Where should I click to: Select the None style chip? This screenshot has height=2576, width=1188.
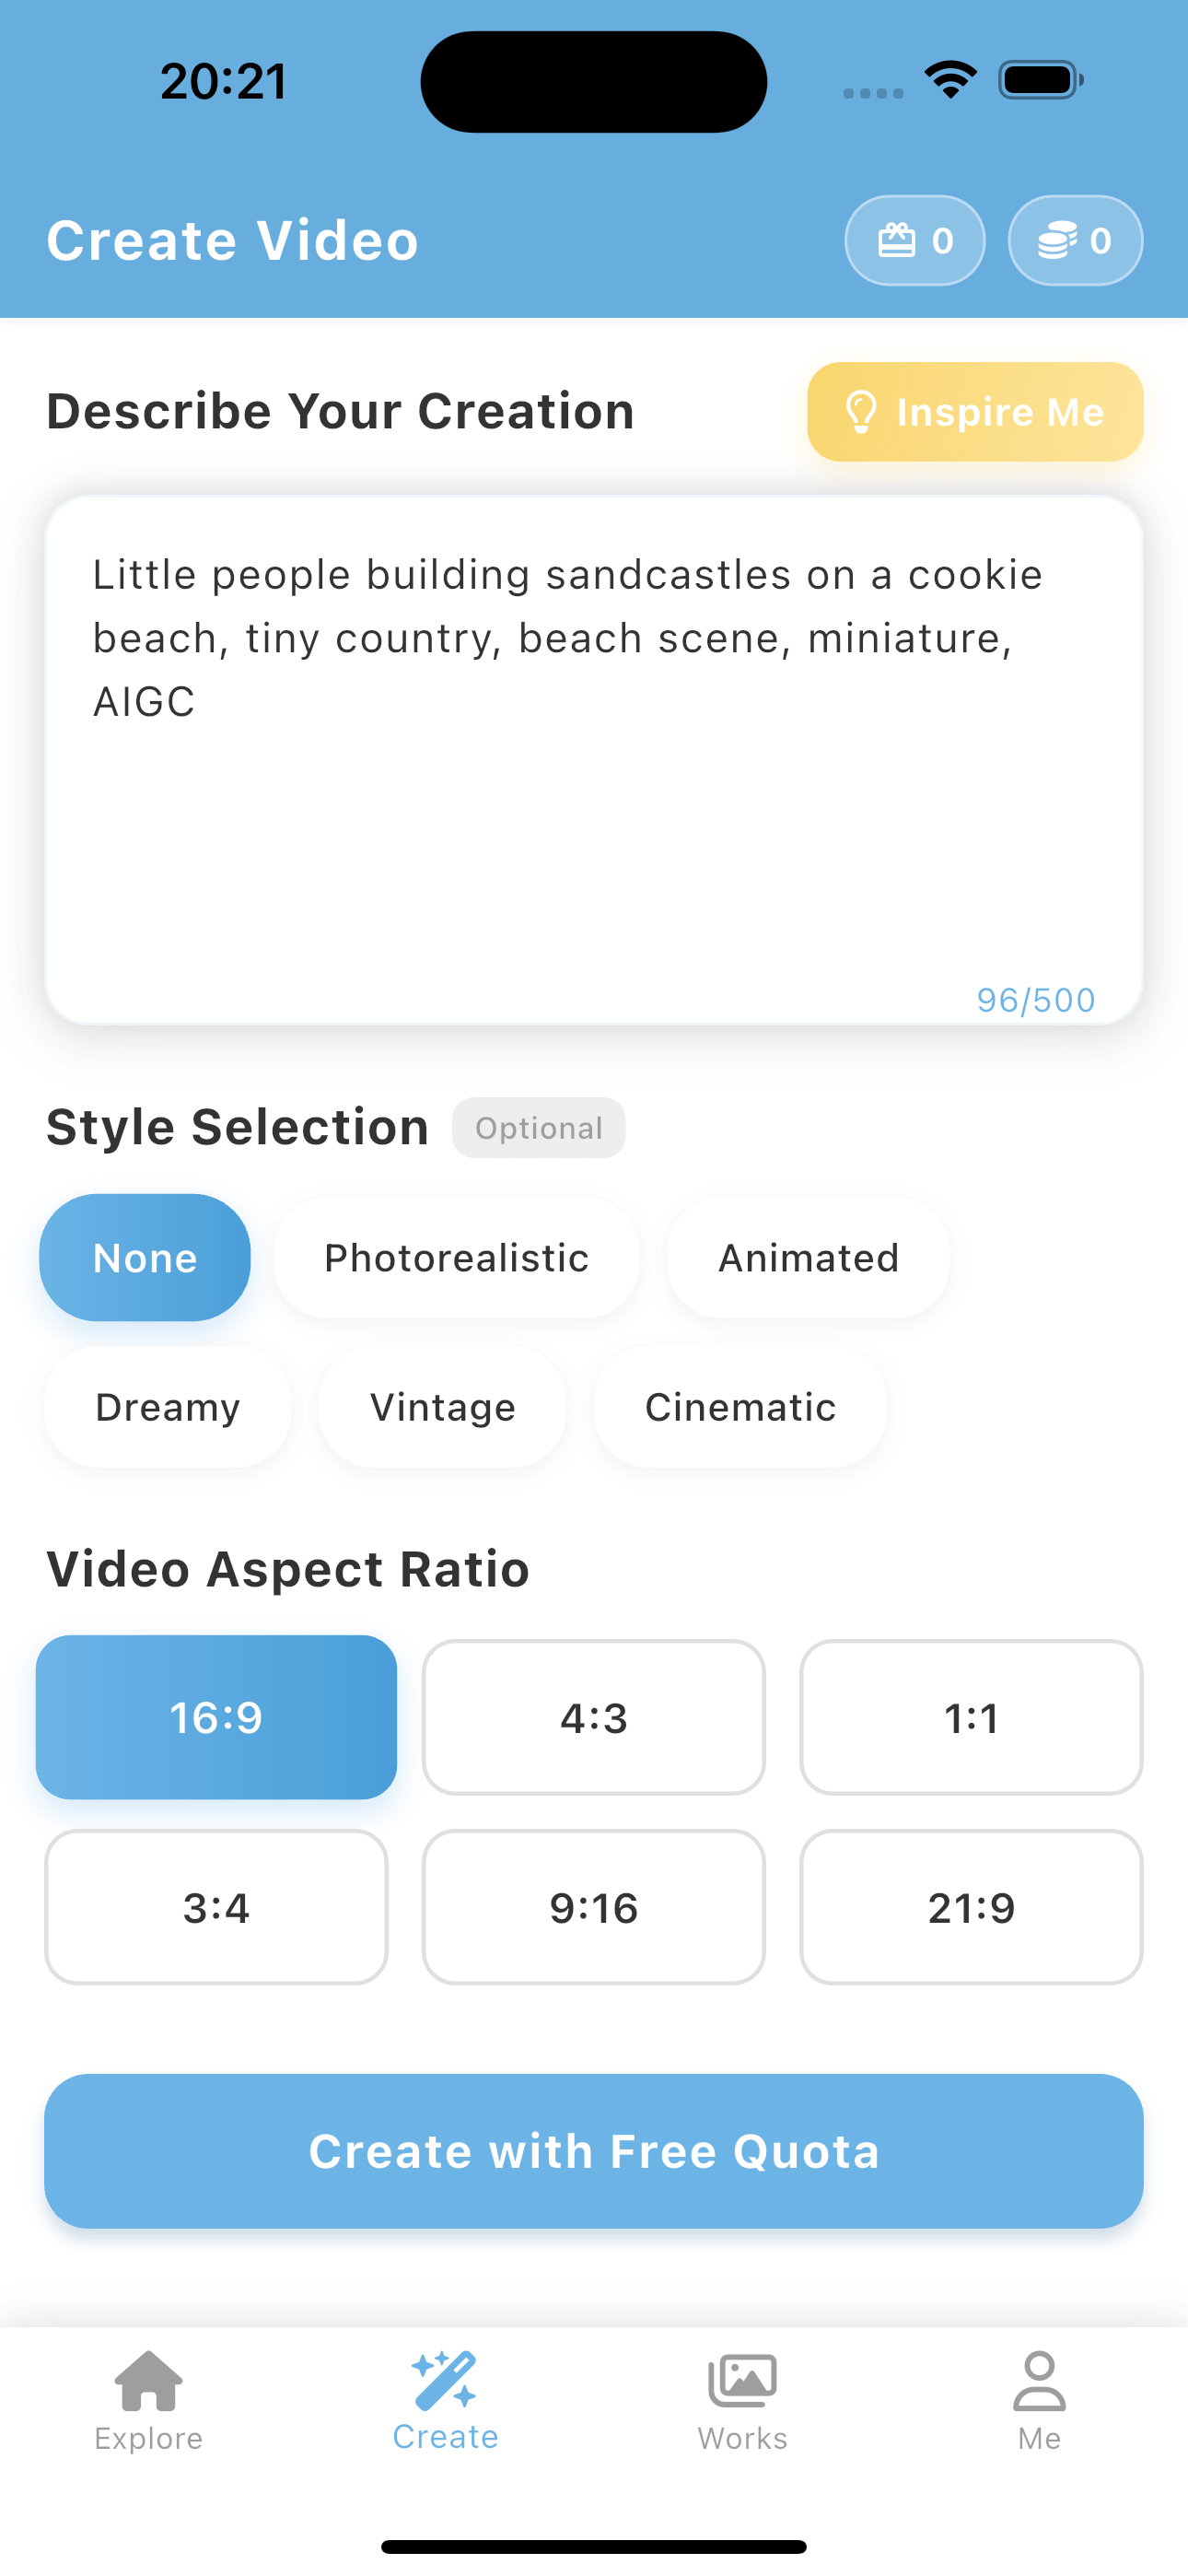[x=145, y=1257]
